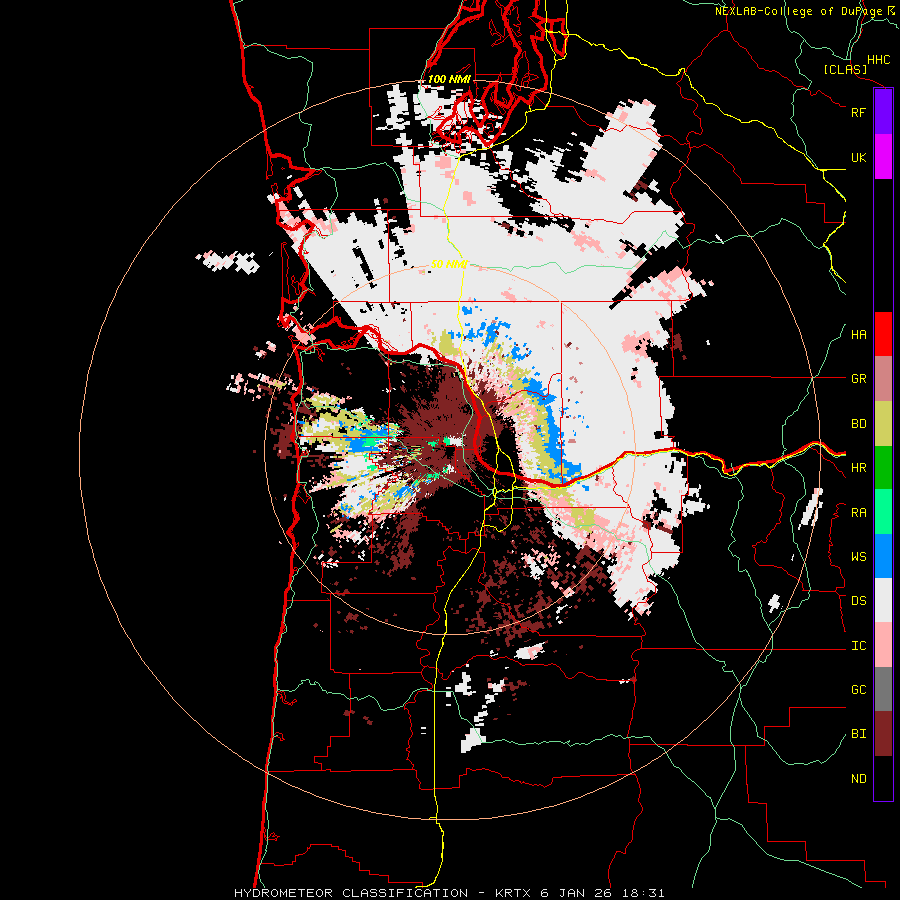This screenshot has height=900, width=900.
Task: Click the ND black legend swatch
Action: 883,778
